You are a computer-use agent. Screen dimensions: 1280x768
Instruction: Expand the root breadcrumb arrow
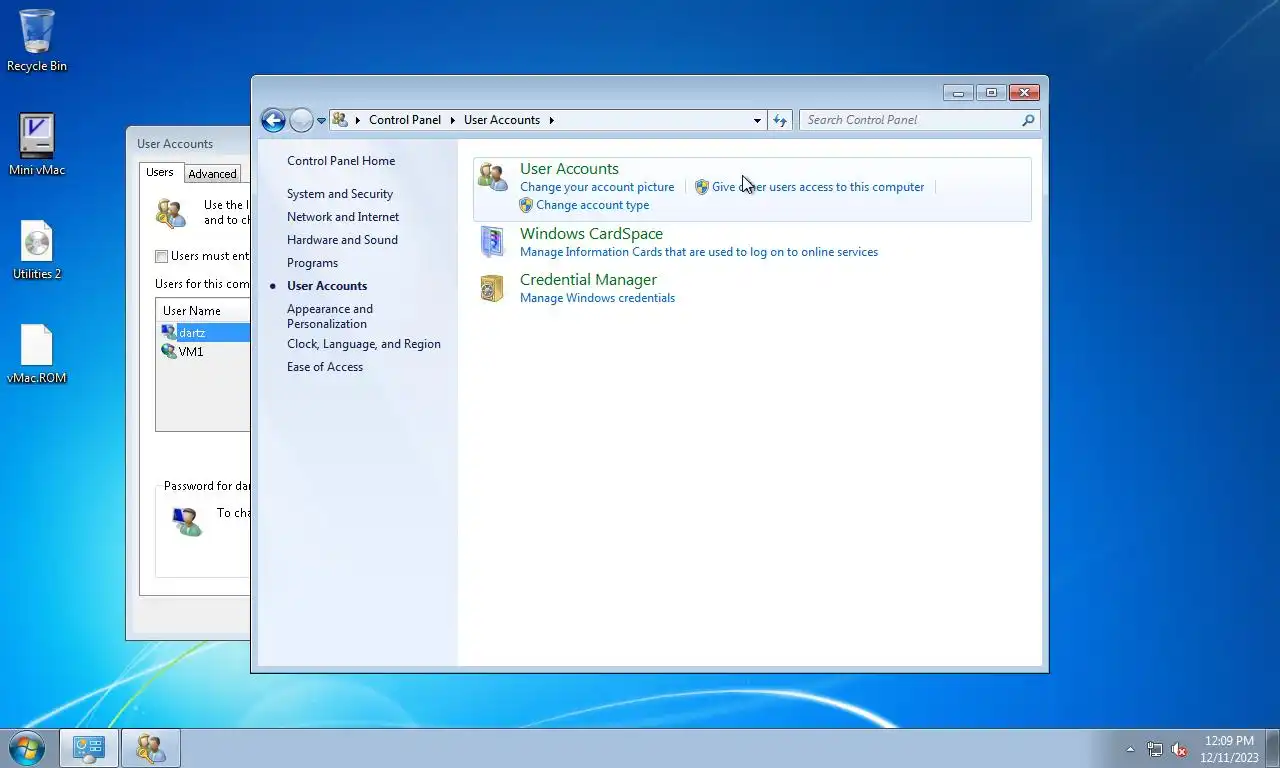(358, 120)
